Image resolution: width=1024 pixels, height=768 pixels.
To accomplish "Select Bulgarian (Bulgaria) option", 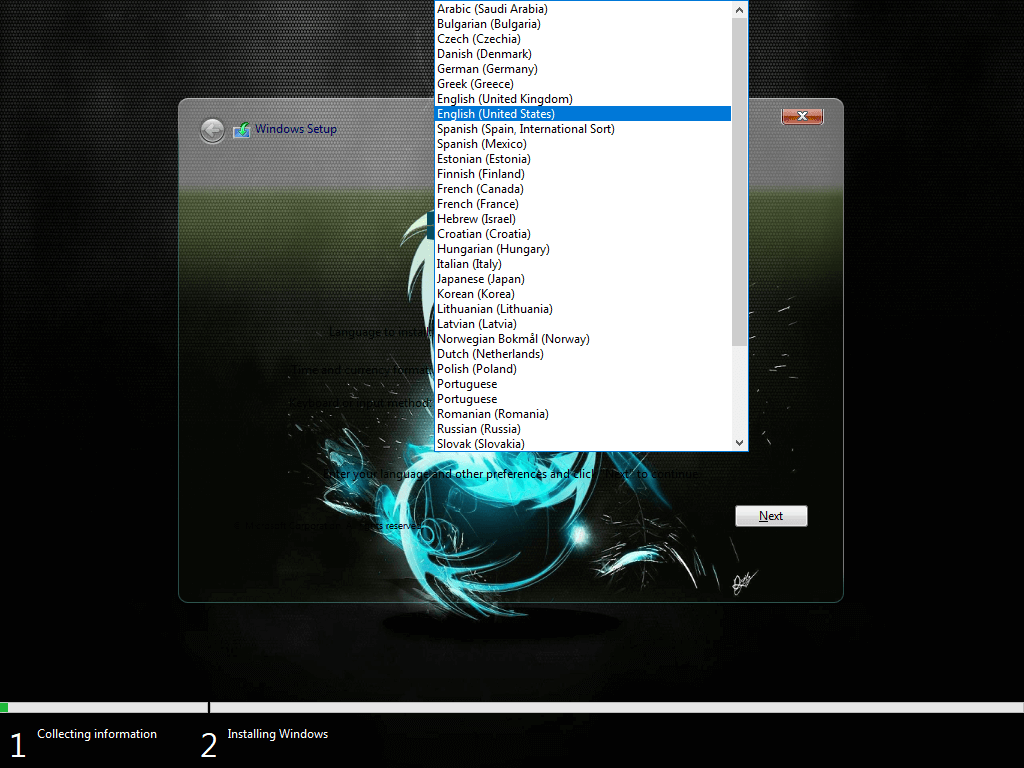I will coord(583,24).
